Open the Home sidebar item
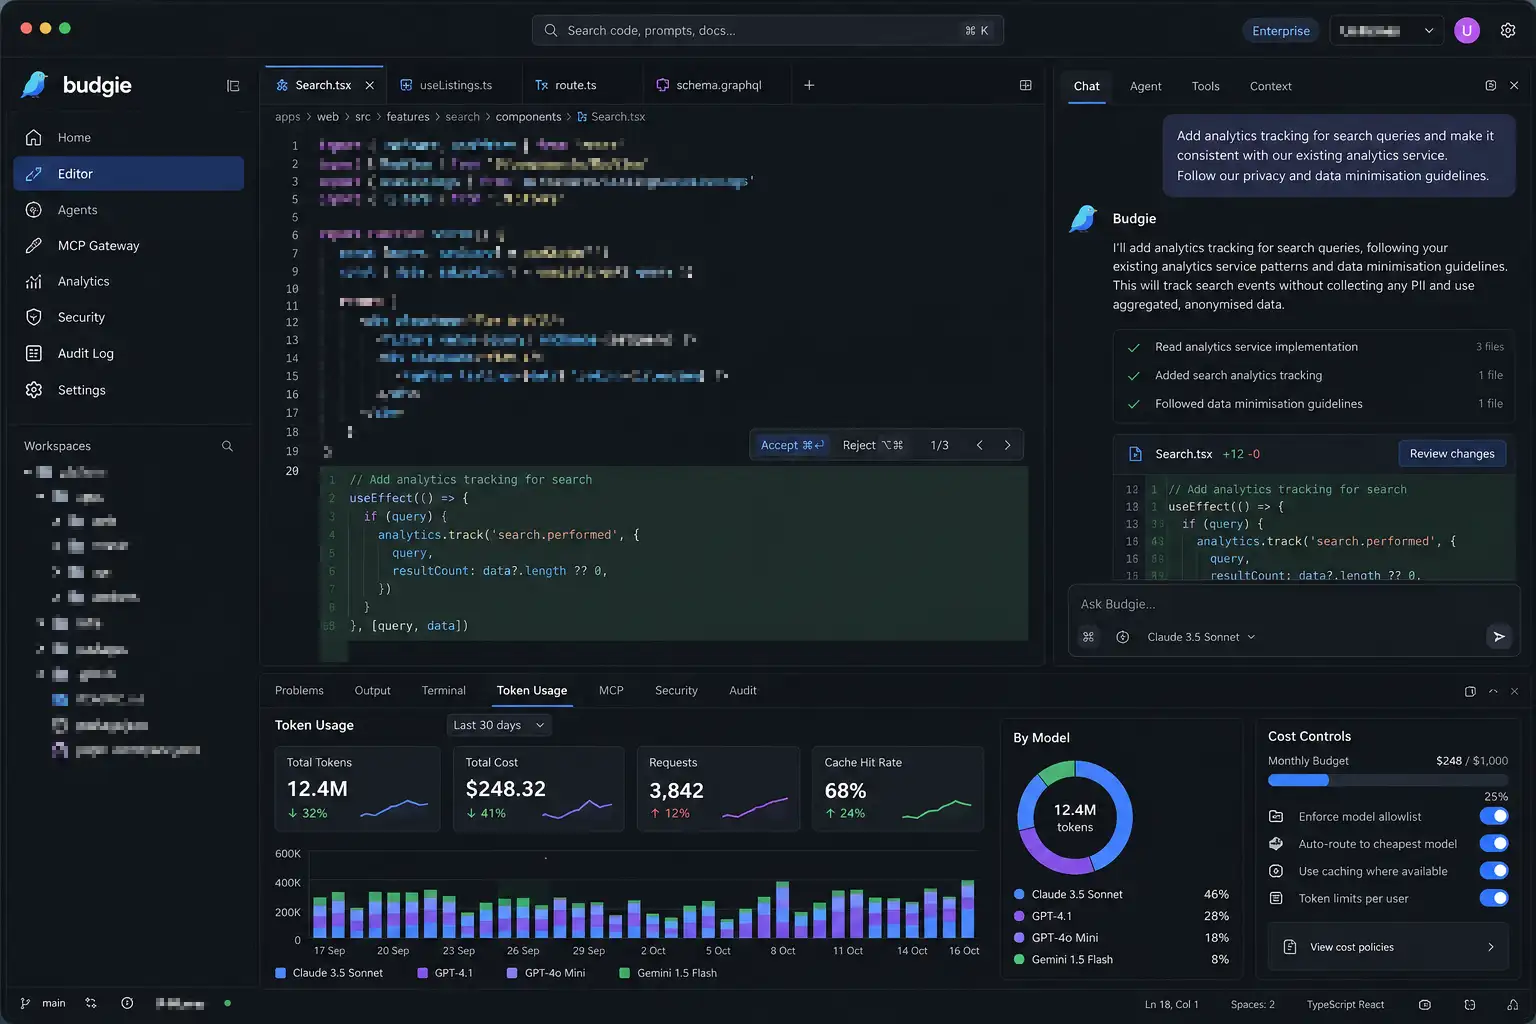Screen dimensions: 1536x1024 tap(128, 138)
